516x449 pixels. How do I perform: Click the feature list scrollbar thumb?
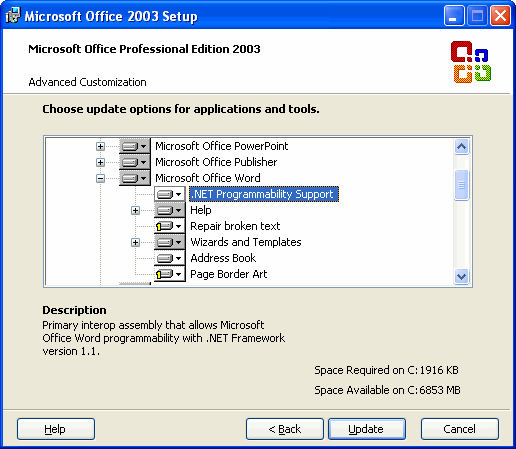[x=461, y=185]
